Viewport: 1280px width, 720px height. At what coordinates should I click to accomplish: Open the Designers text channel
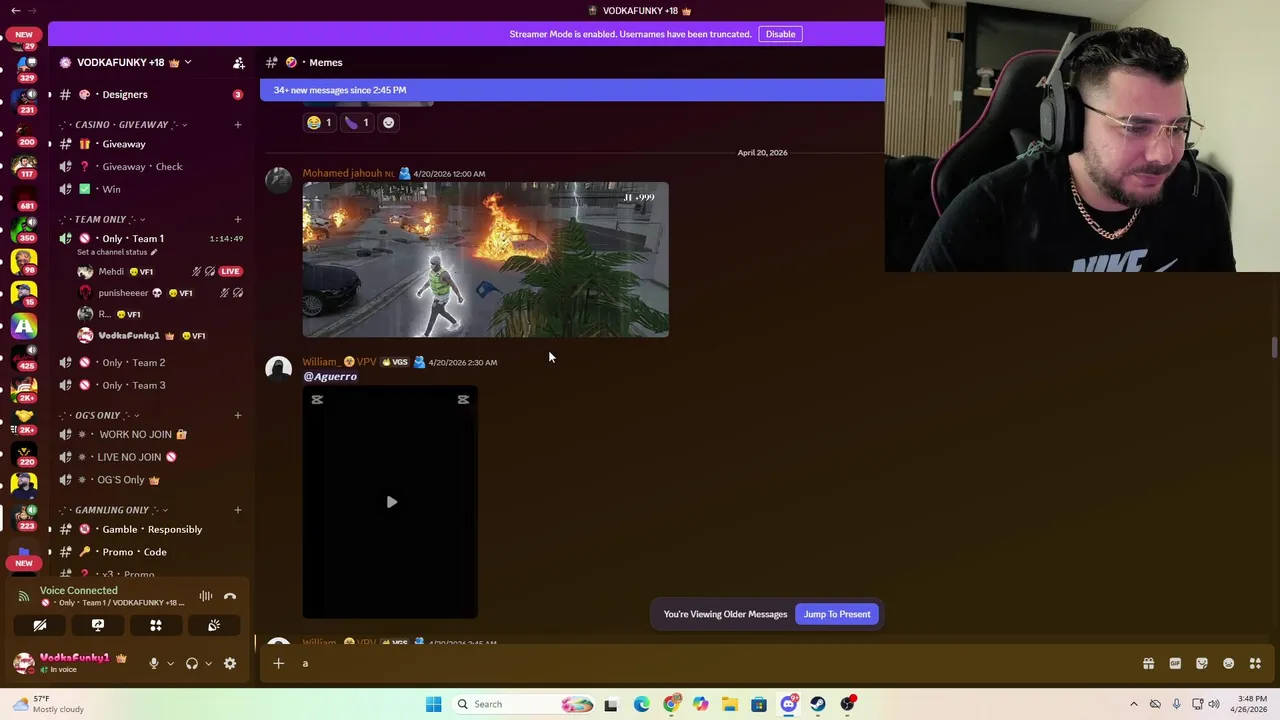tap(150, 94)
